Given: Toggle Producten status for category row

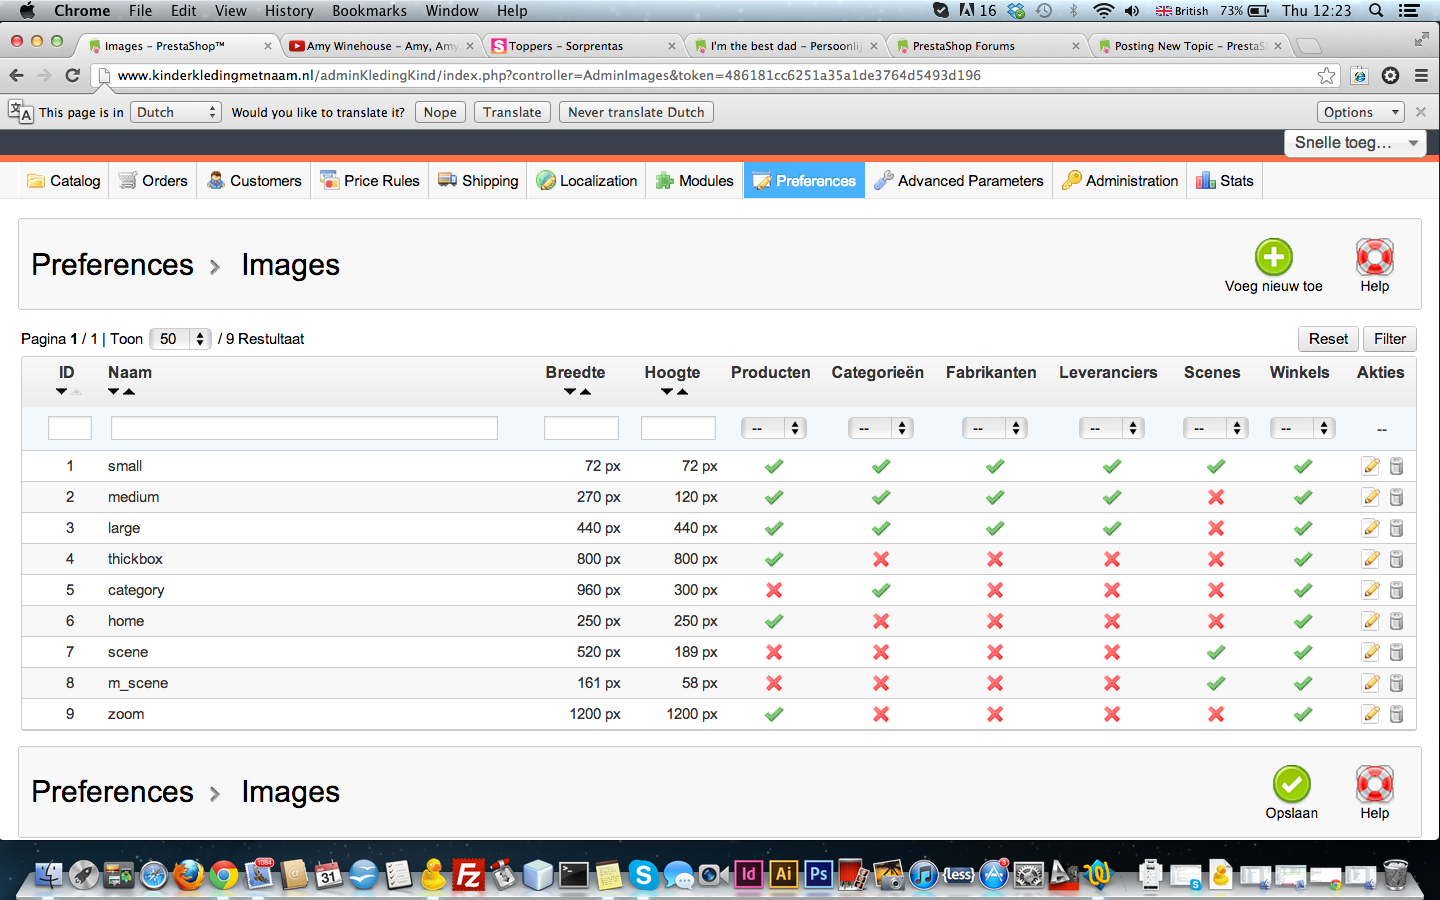Looking at the screenshot, I should pos(774,590).
